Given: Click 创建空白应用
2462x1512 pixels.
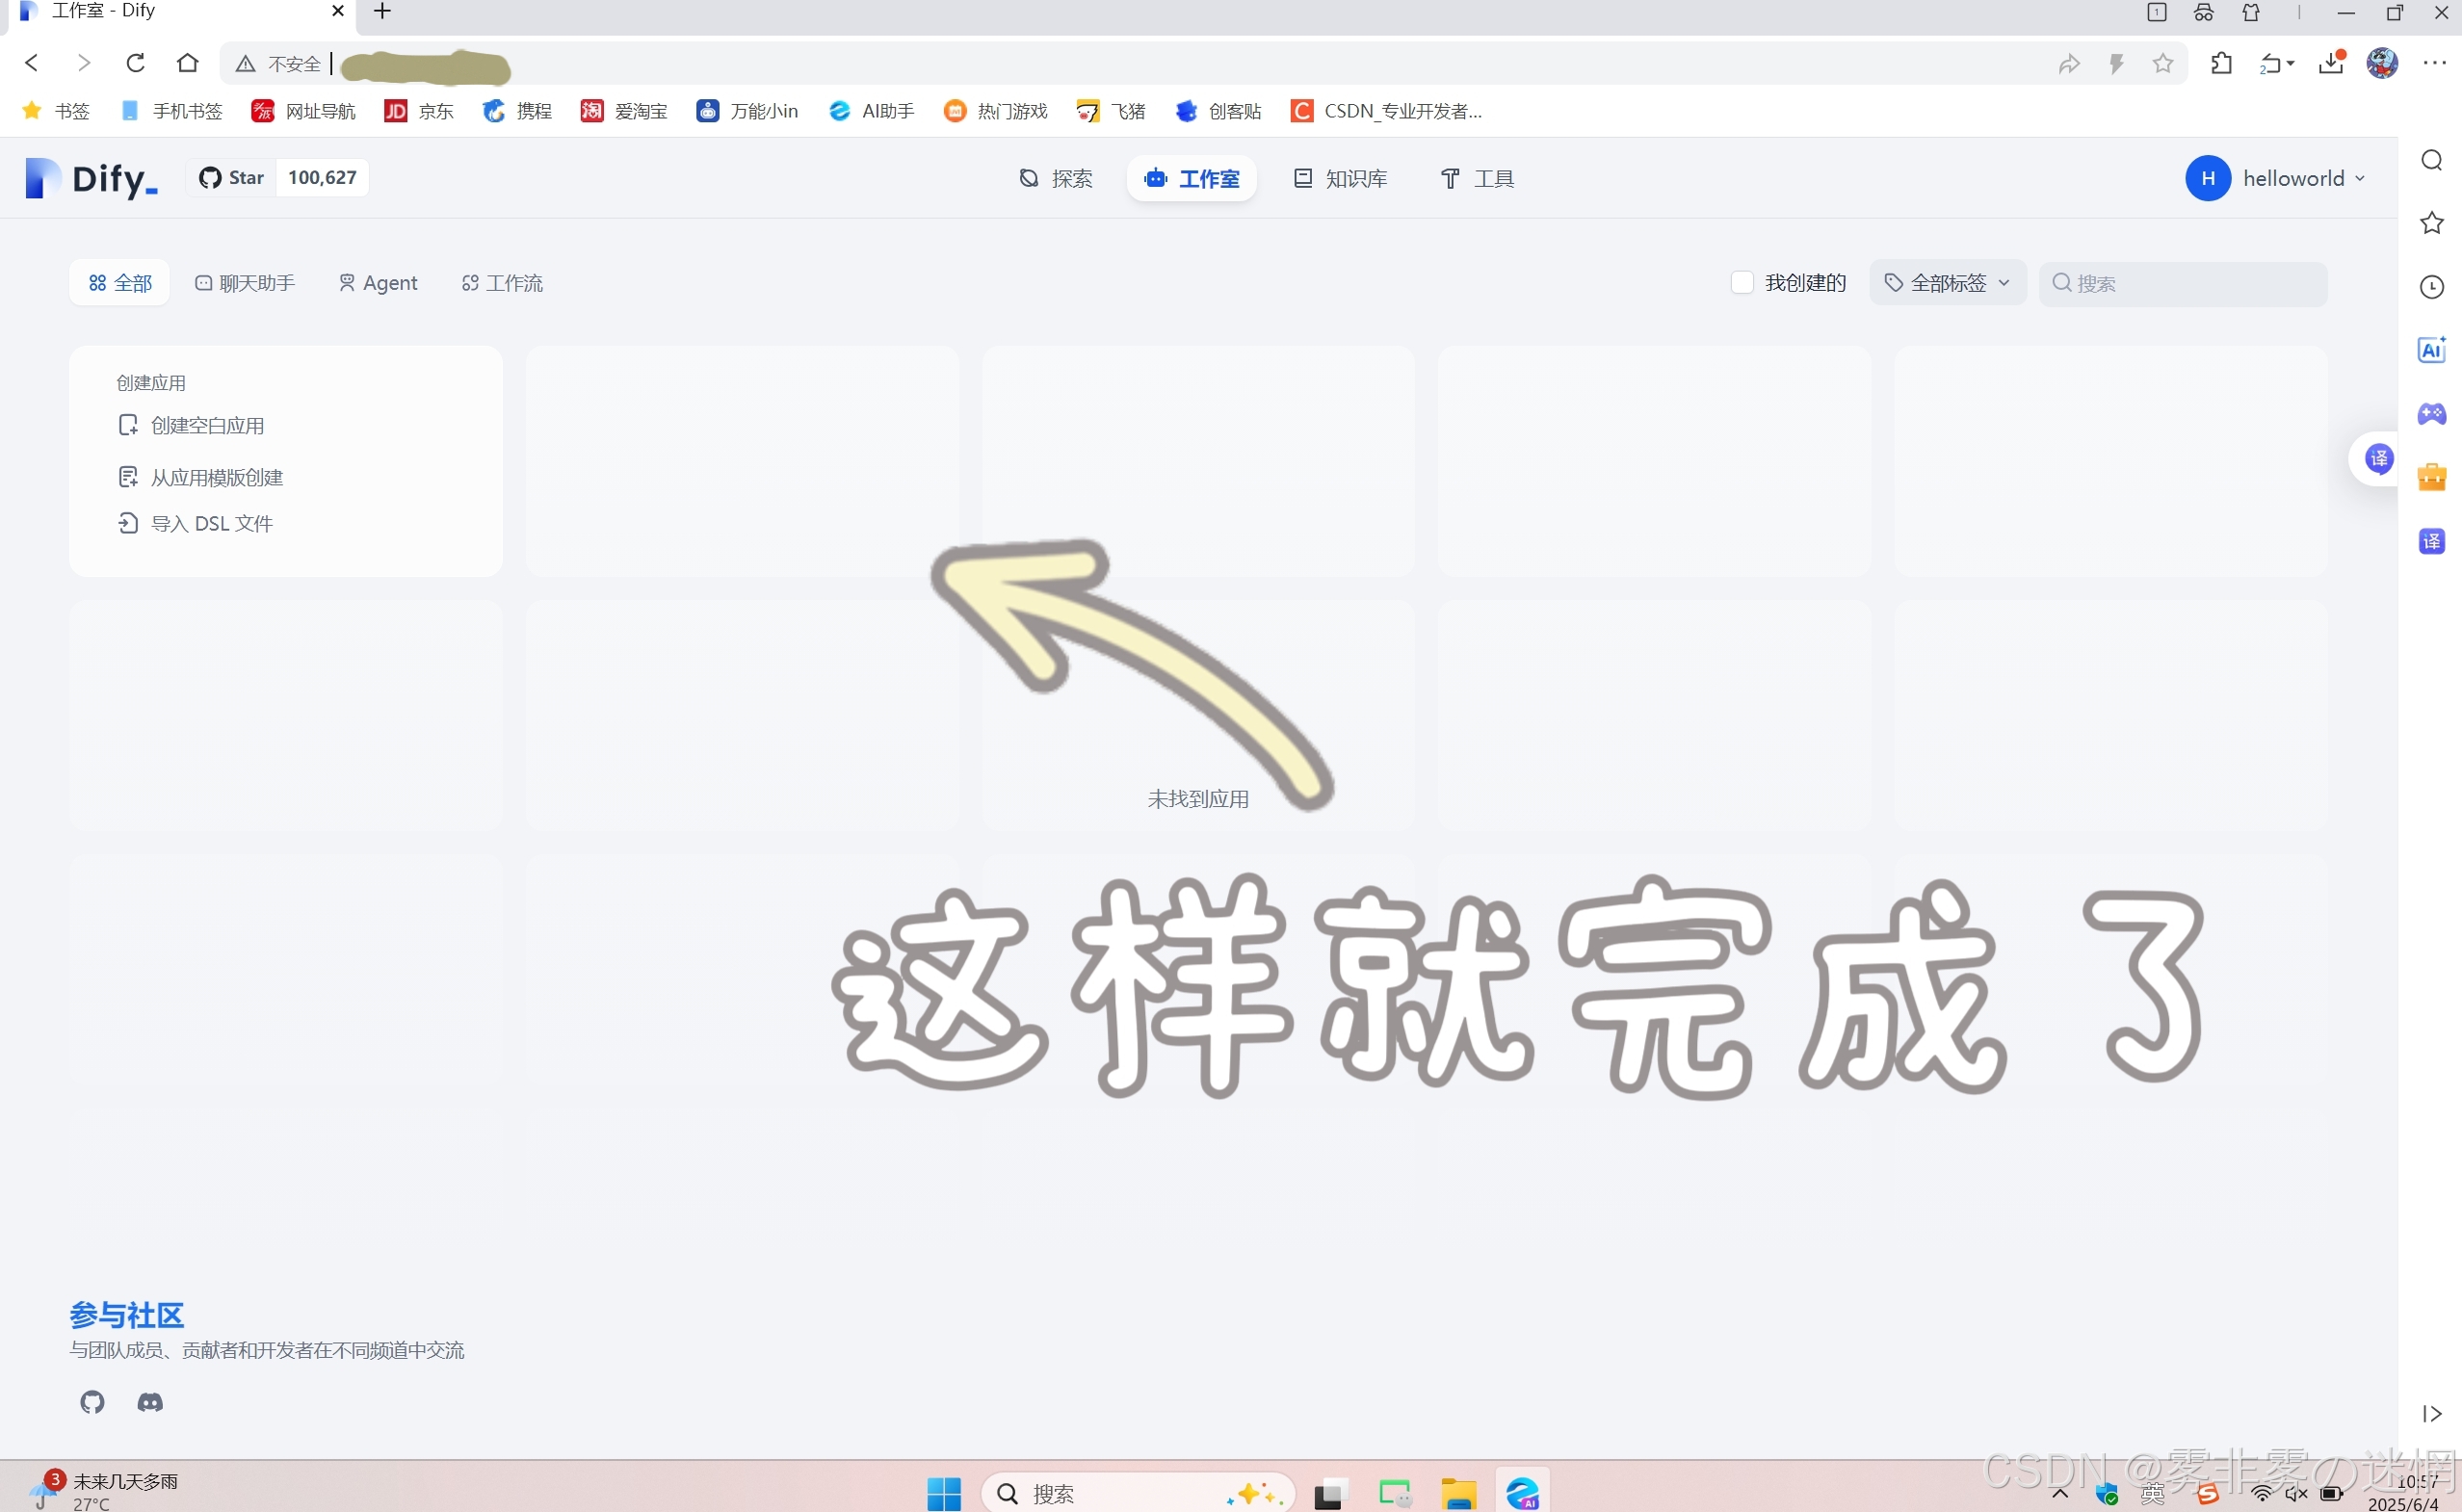Looking at the screenshot, I should click(x=207, y=426).
